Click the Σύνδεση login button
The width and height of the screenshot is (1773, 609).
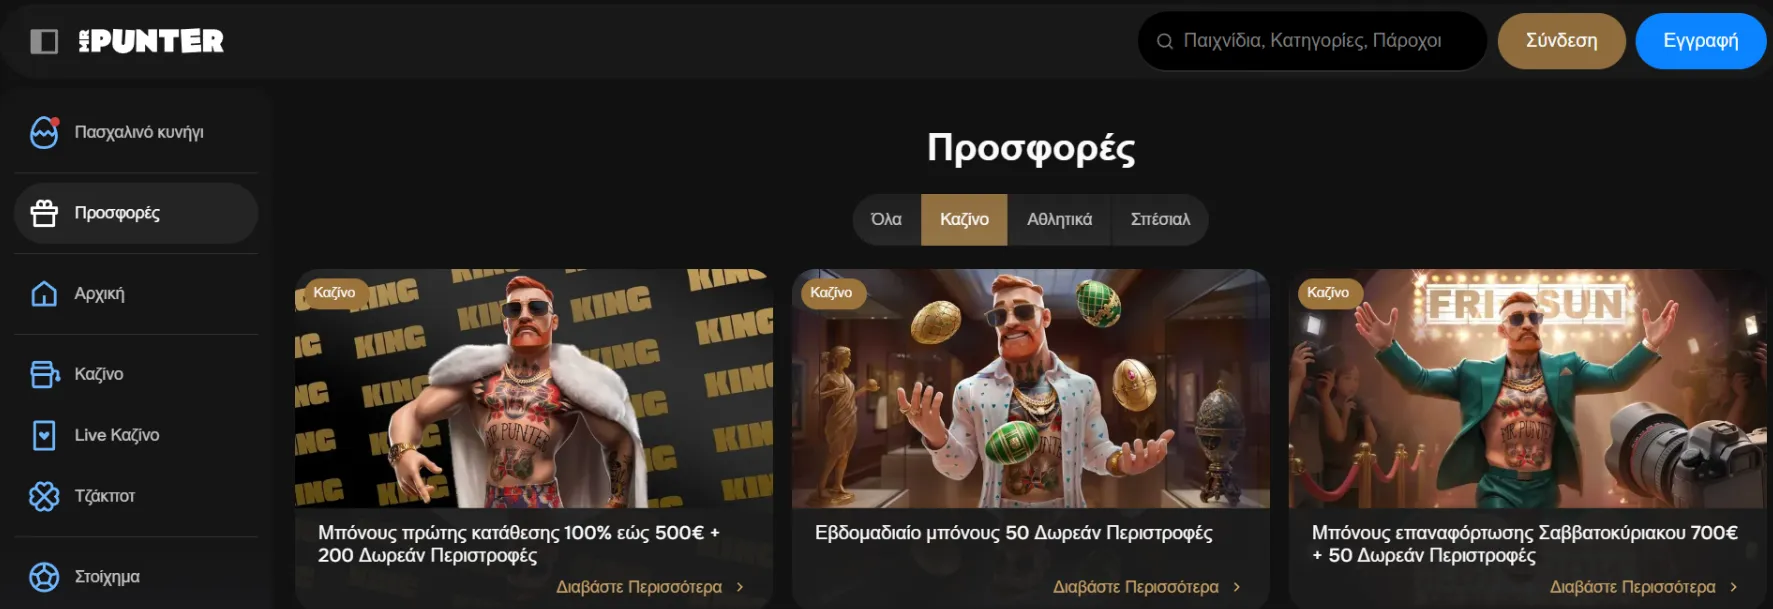coord(1561,41)
